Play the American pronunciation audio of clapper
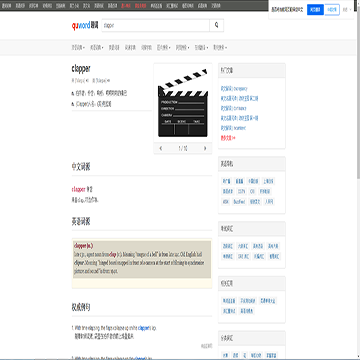The image size is (360, 360). (109, 80)
